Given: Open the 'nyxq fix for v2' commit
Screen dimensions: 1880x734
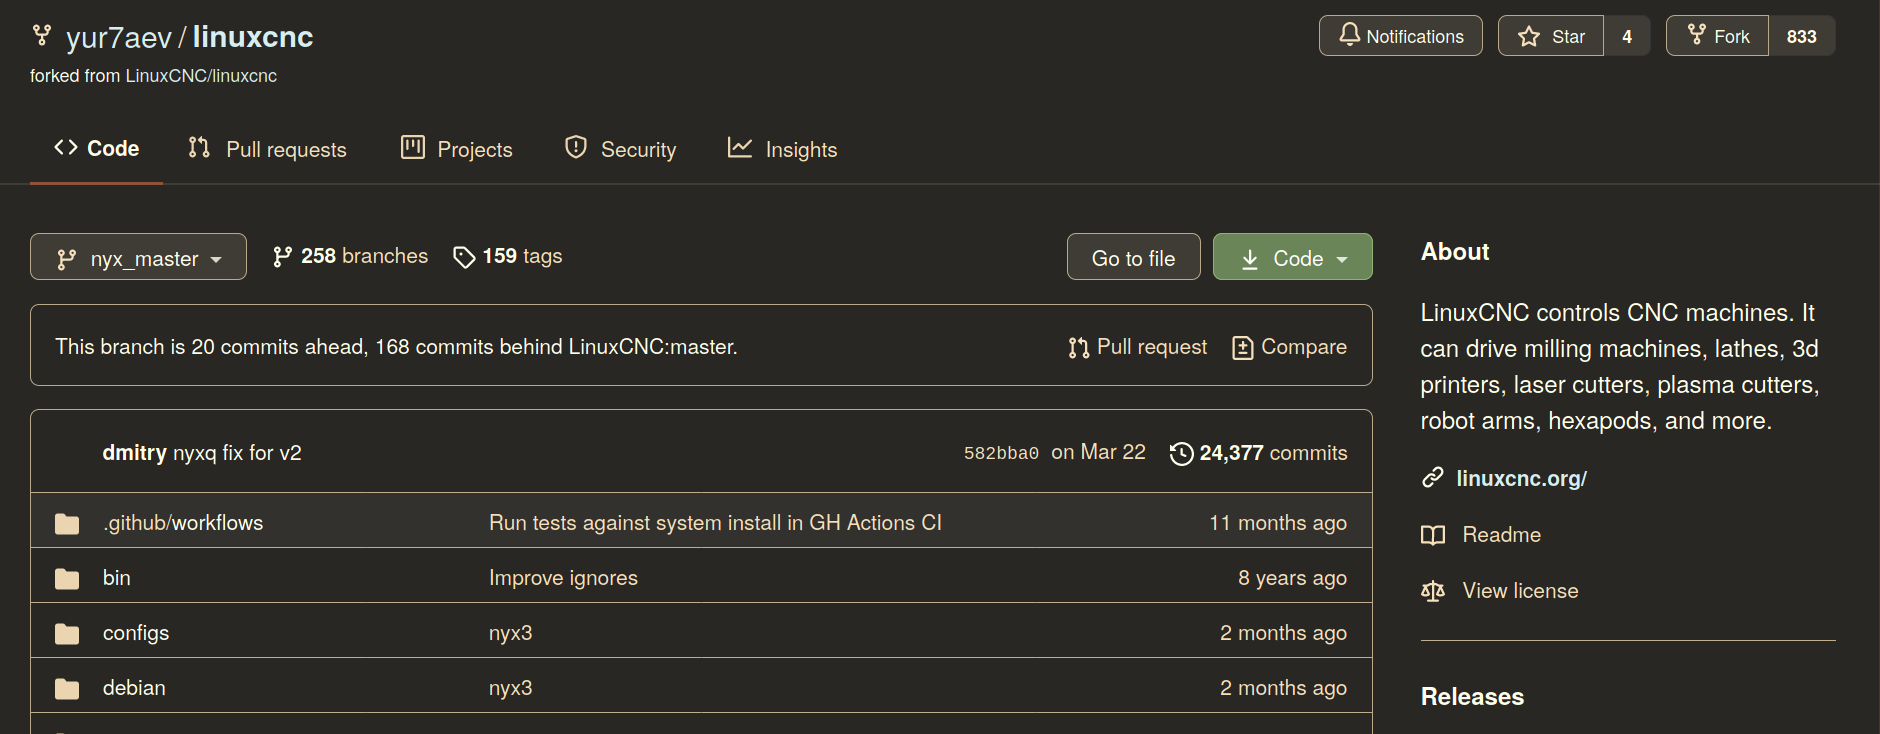Looking at the screenshot, I should (237, 453).
